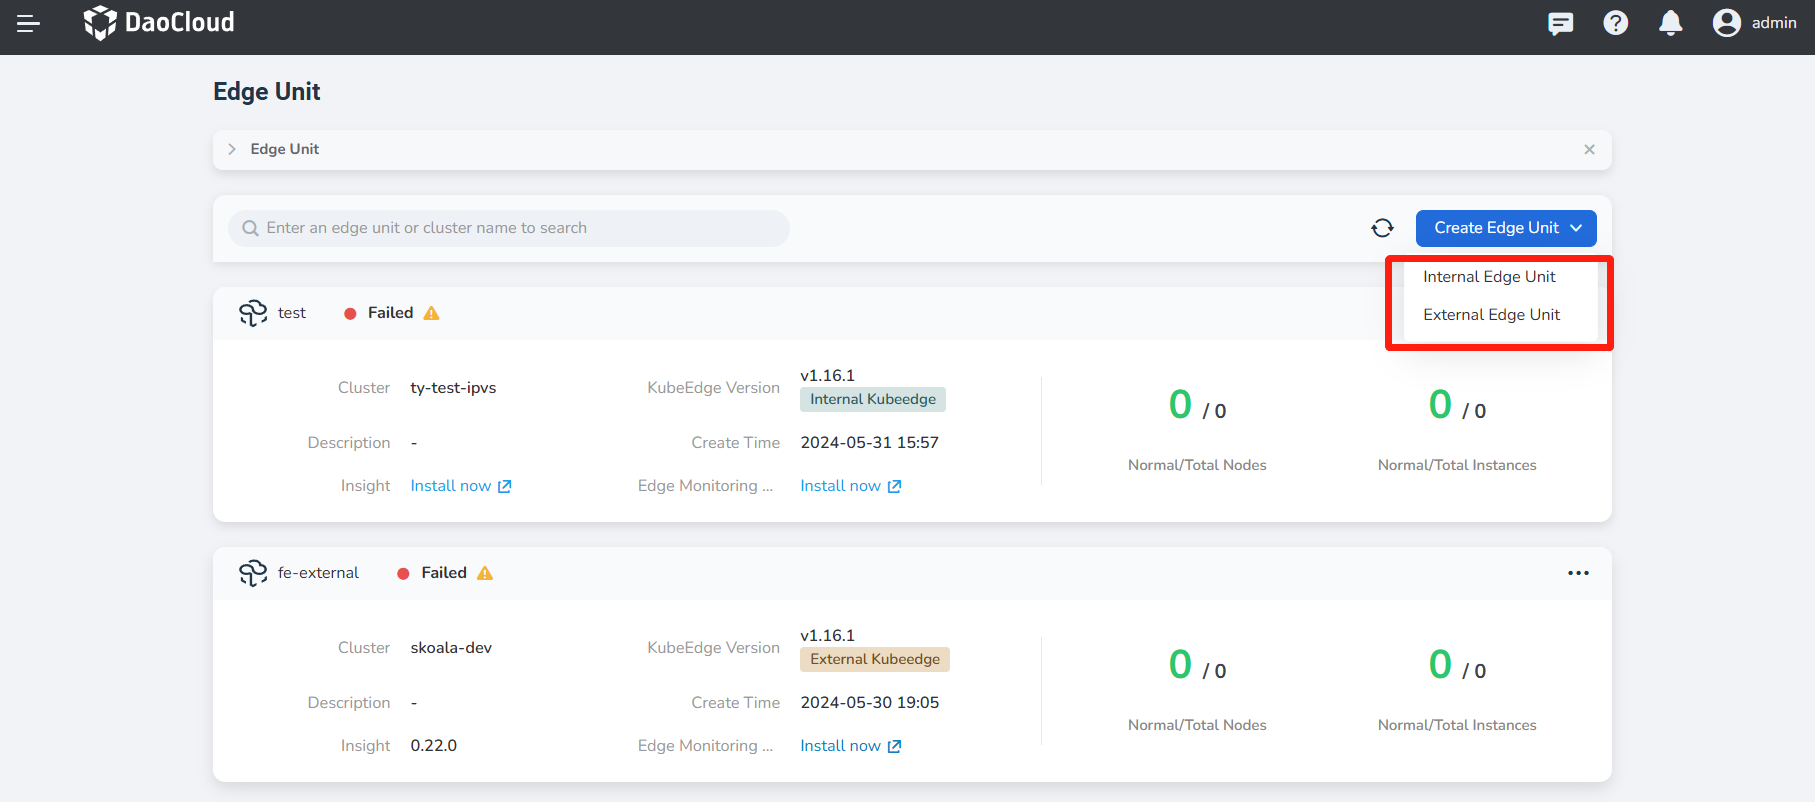Click the admin user avatar
Viewport: 1815px width, 802px height.
[x=1726, y=23]
